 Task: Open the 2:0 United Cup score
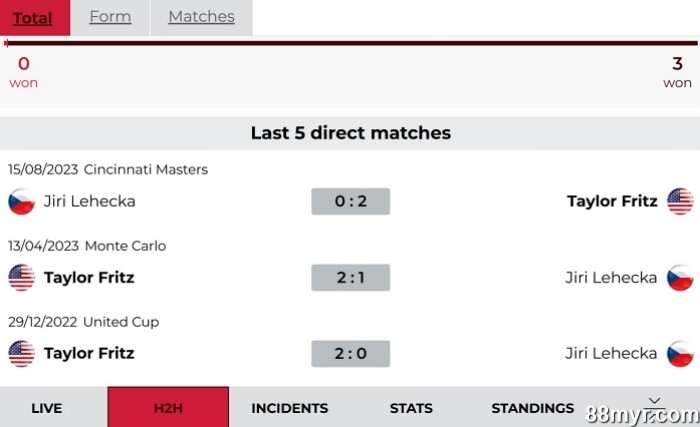pos(350,353)
